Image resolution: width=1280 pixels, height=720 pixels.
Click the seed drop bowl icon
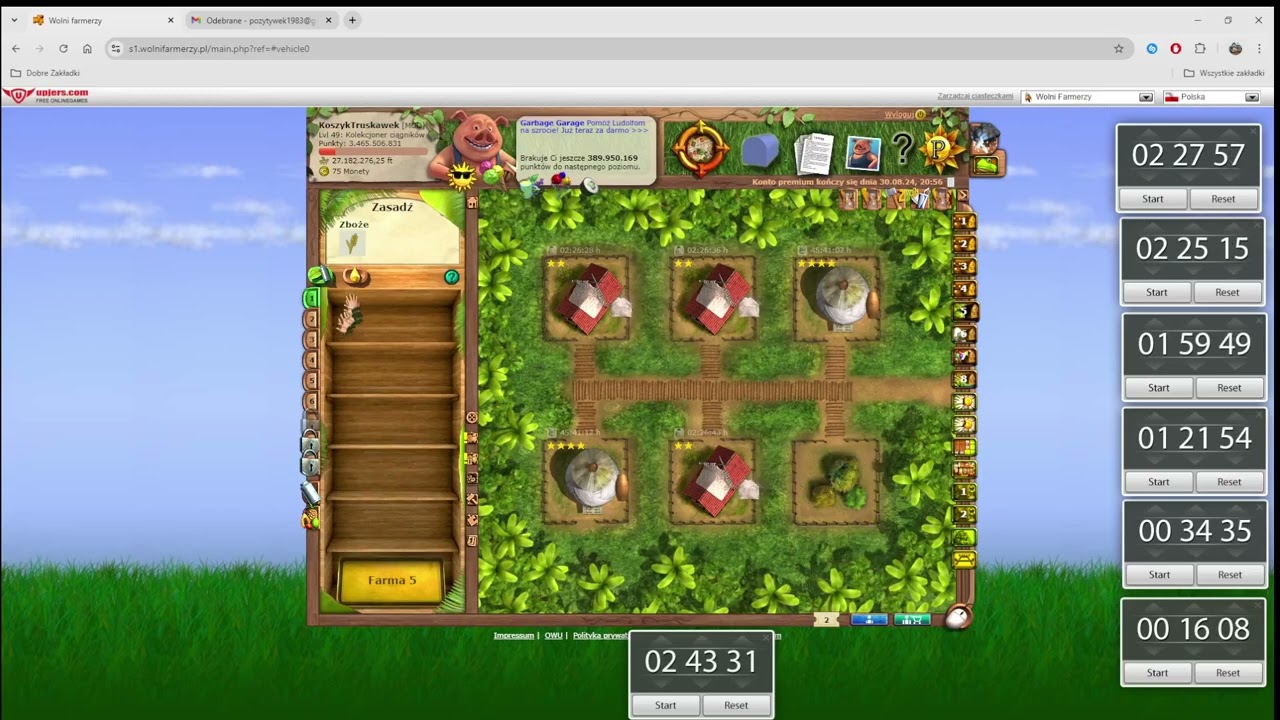point(354,275)
